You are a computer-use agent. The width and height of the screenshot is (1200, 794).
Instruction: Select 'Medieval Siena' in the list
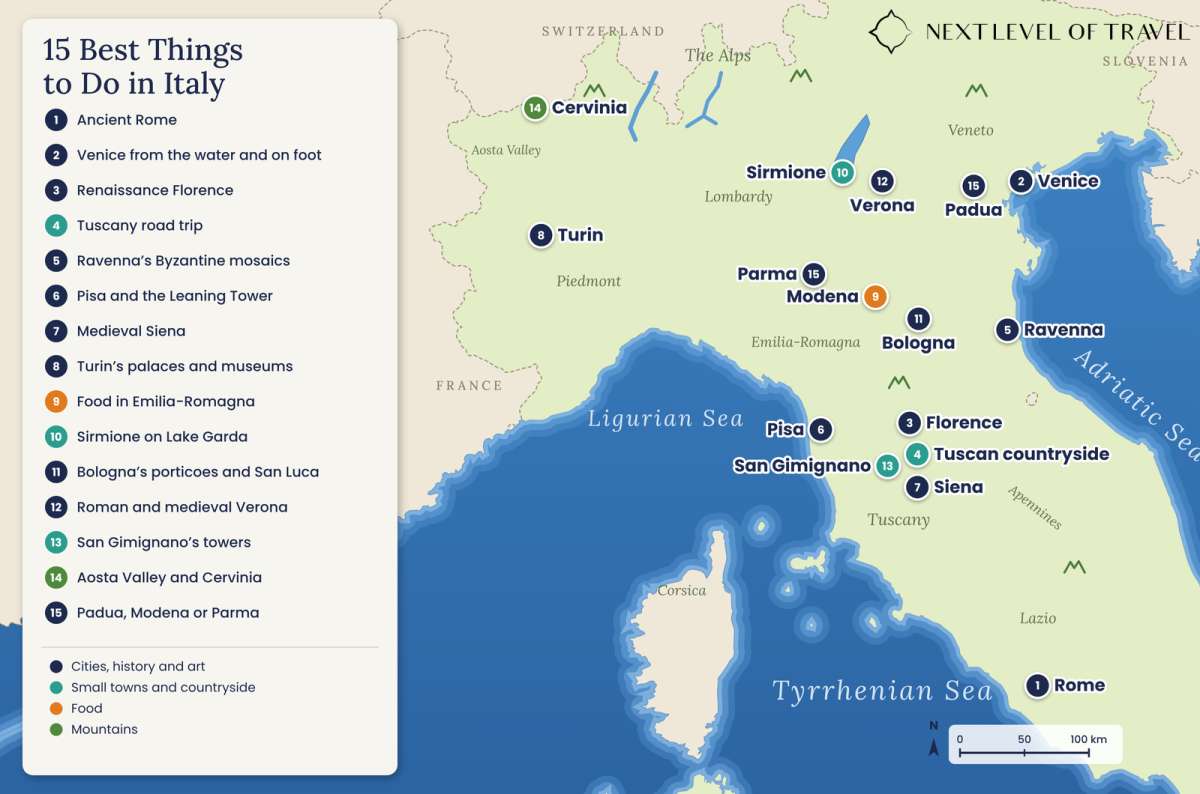point(131,331)
